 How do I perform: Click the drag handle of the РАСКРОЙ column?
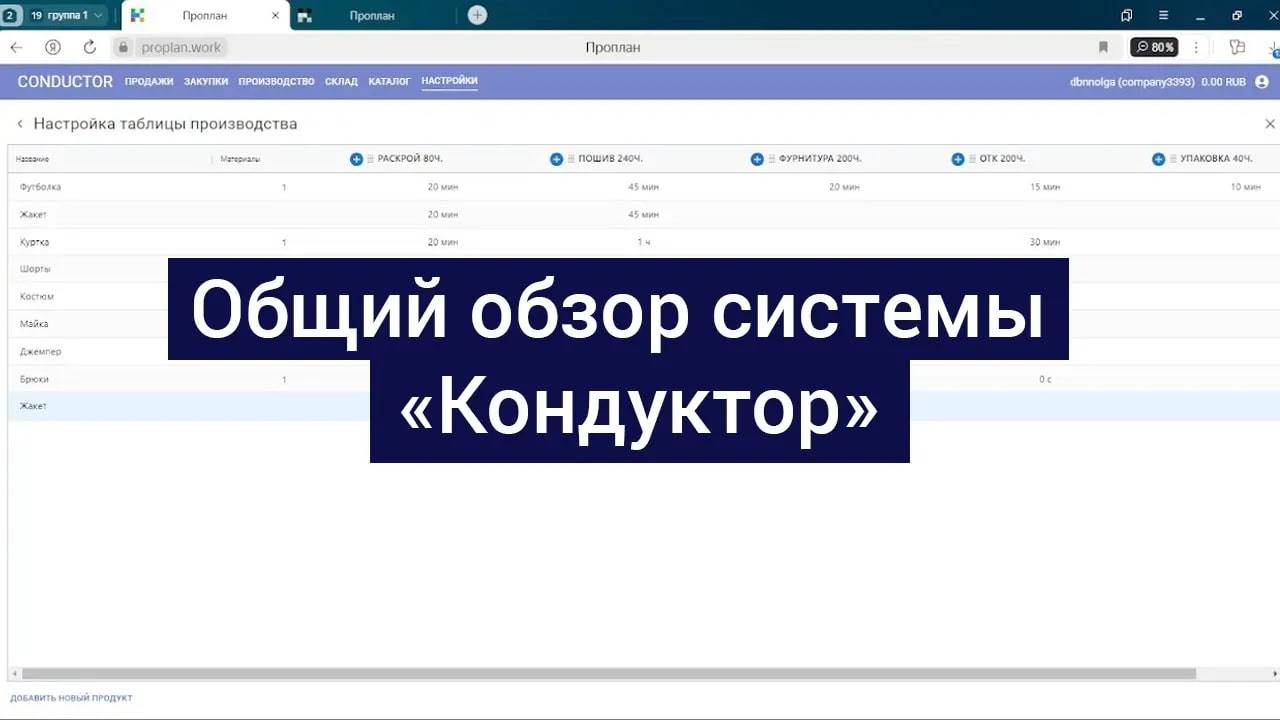click(x=370, y=159)
